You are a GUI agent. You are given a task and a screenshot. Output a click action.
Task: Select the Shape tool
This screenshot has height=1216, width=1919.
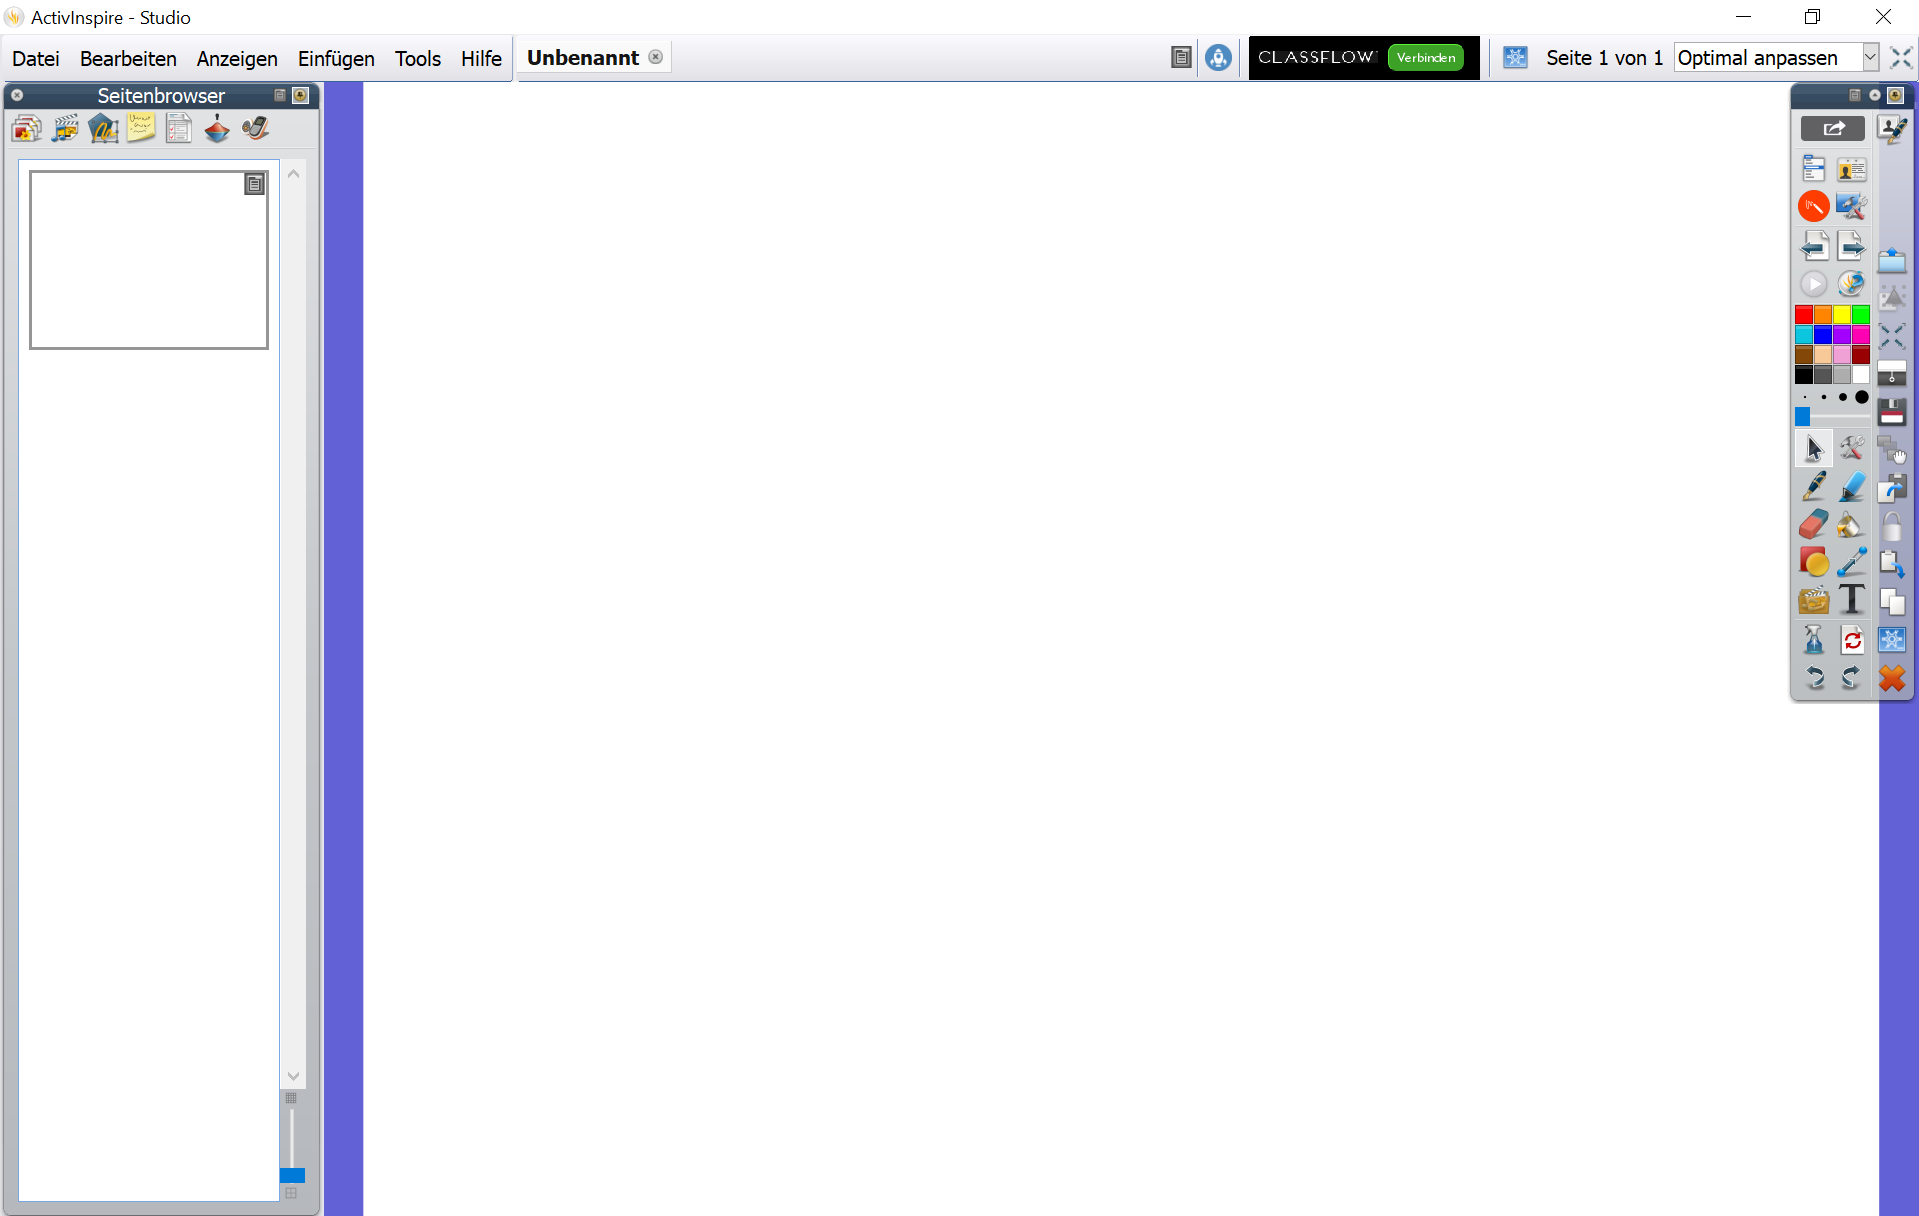(1813, 562)
